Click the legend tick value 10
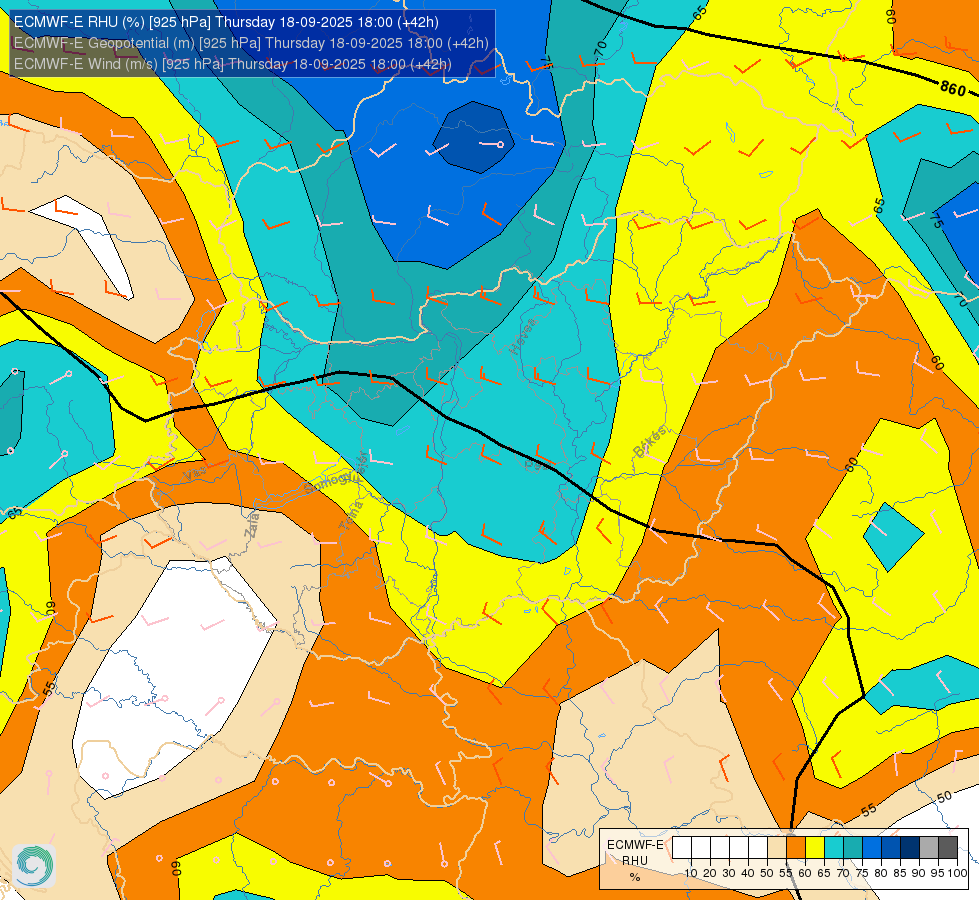 pyautogui.click(x=691, y=873)
